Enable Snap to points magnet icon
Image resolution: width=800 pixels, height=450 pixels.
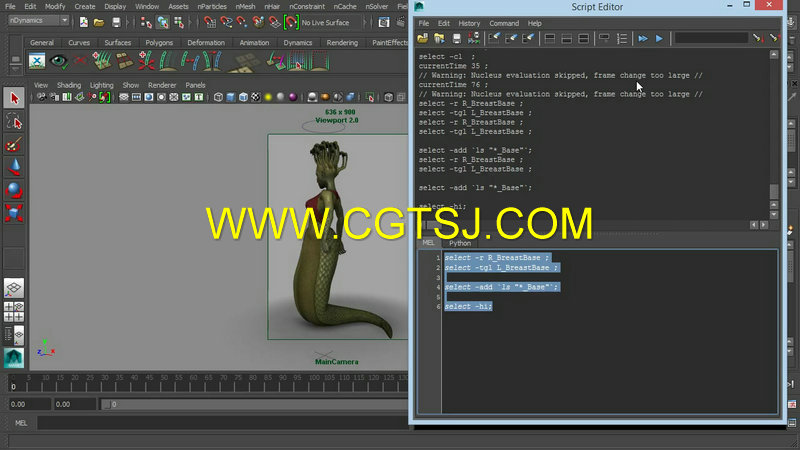point(242,22)
